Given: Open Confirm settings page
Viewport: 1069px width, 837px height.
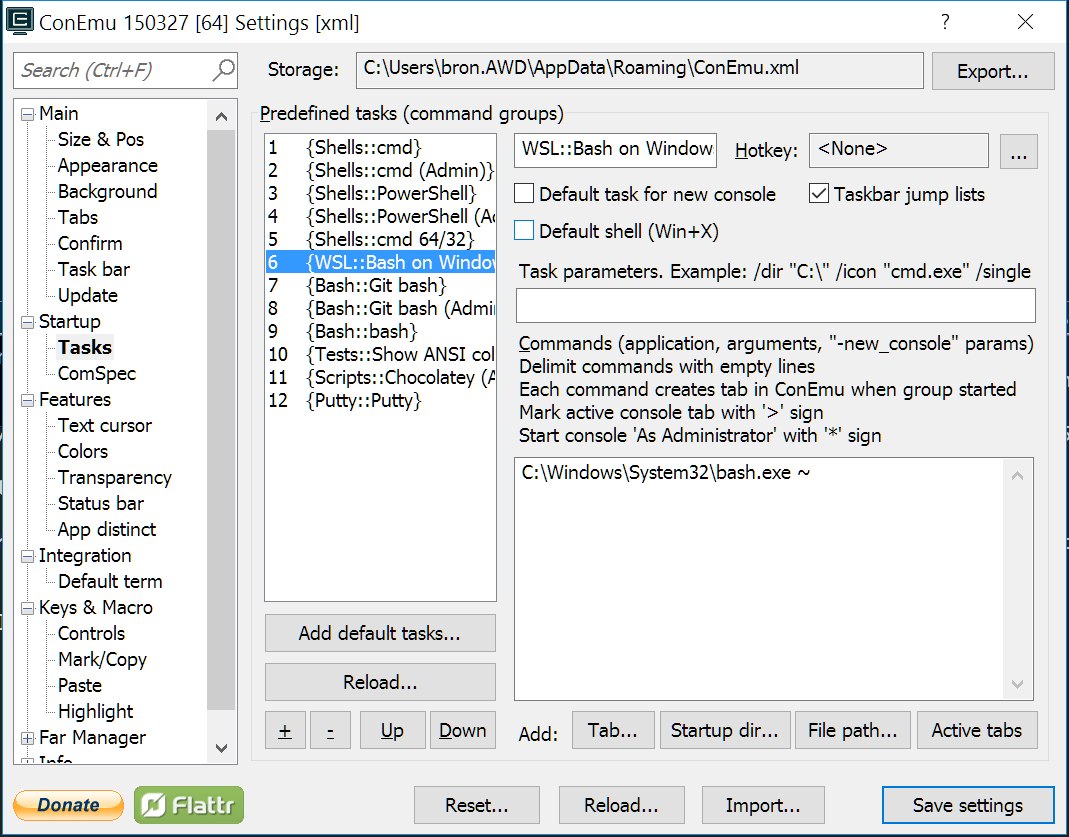Looking at the screenshot, I should (x=90, y=243).
